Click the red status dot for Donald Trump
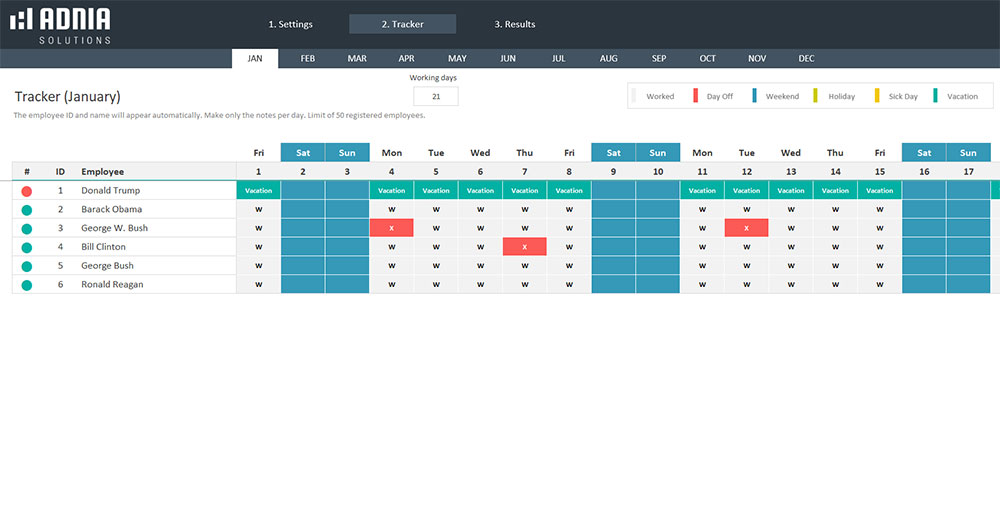 [x=27, y=190]
